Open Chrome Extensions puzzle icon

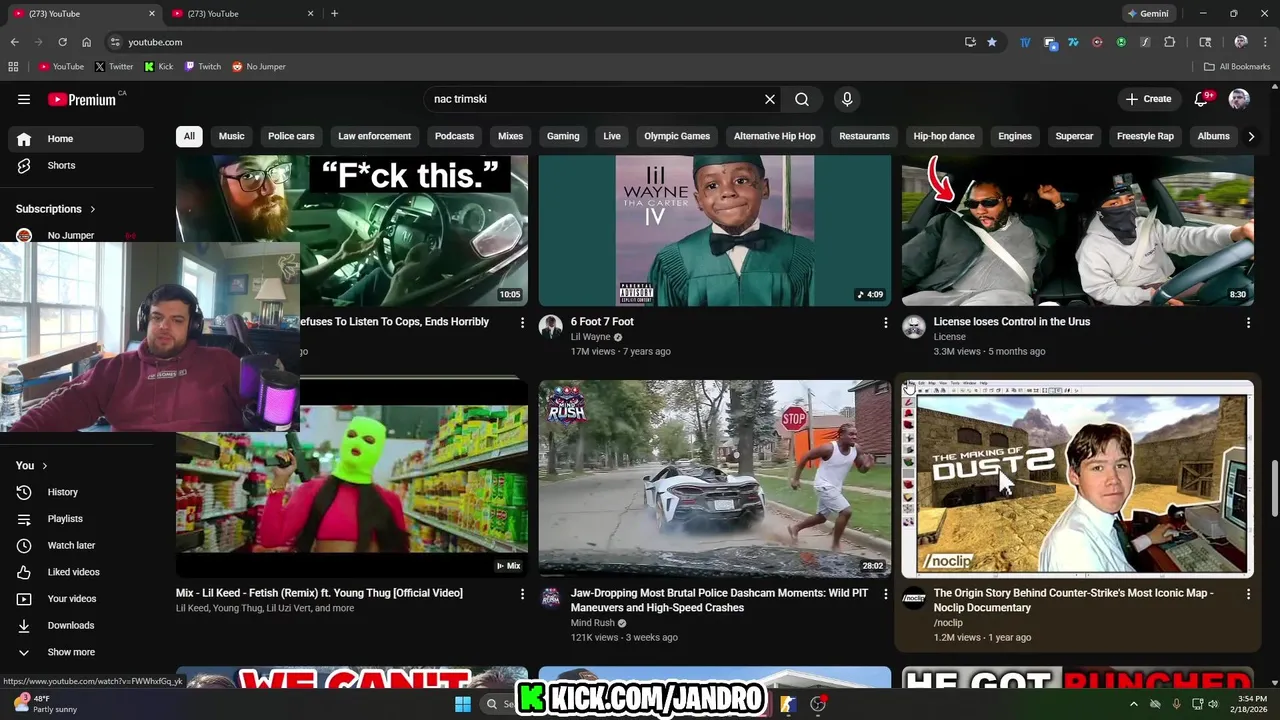click(1169, 42)
